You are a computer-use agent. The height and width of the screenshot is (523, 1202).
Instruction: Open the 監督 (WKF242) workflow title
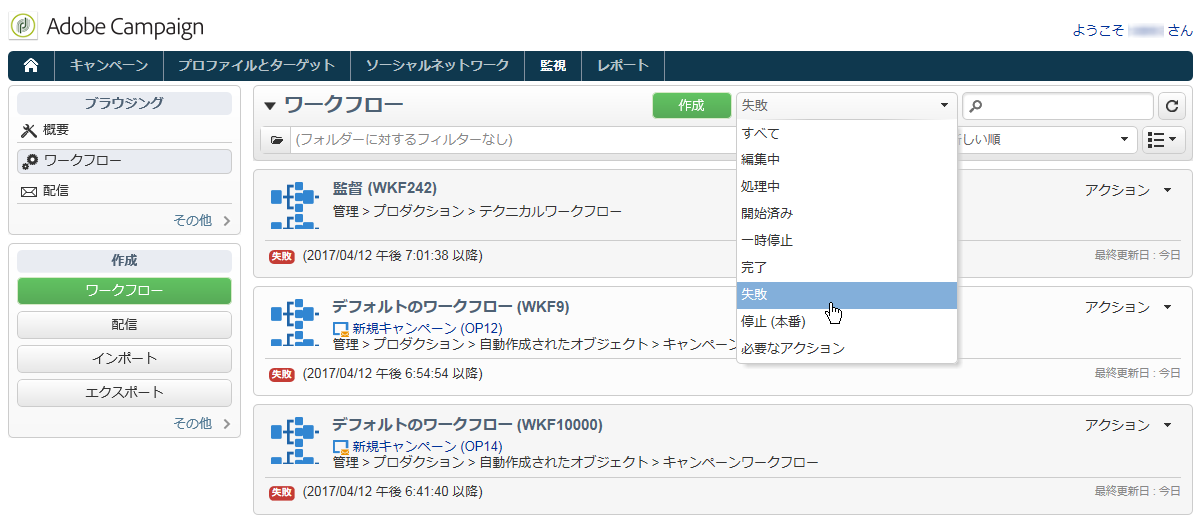coord(385,188)
